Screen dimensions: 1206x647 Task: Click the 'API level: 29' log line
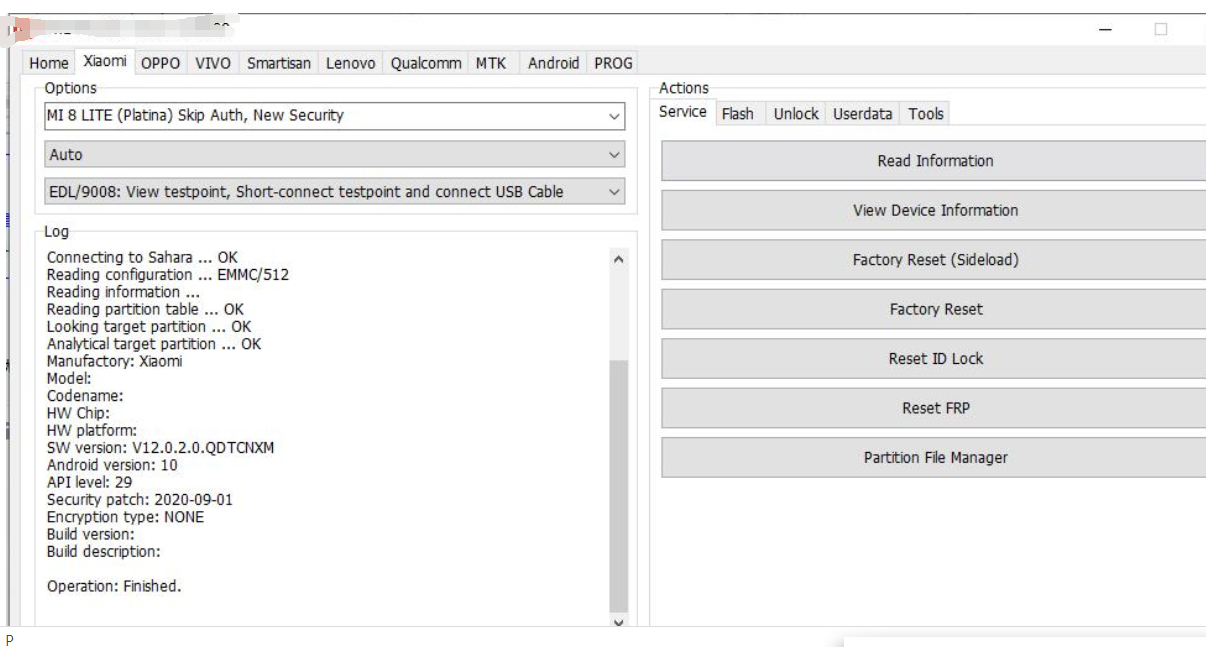(x=89, y=482)
